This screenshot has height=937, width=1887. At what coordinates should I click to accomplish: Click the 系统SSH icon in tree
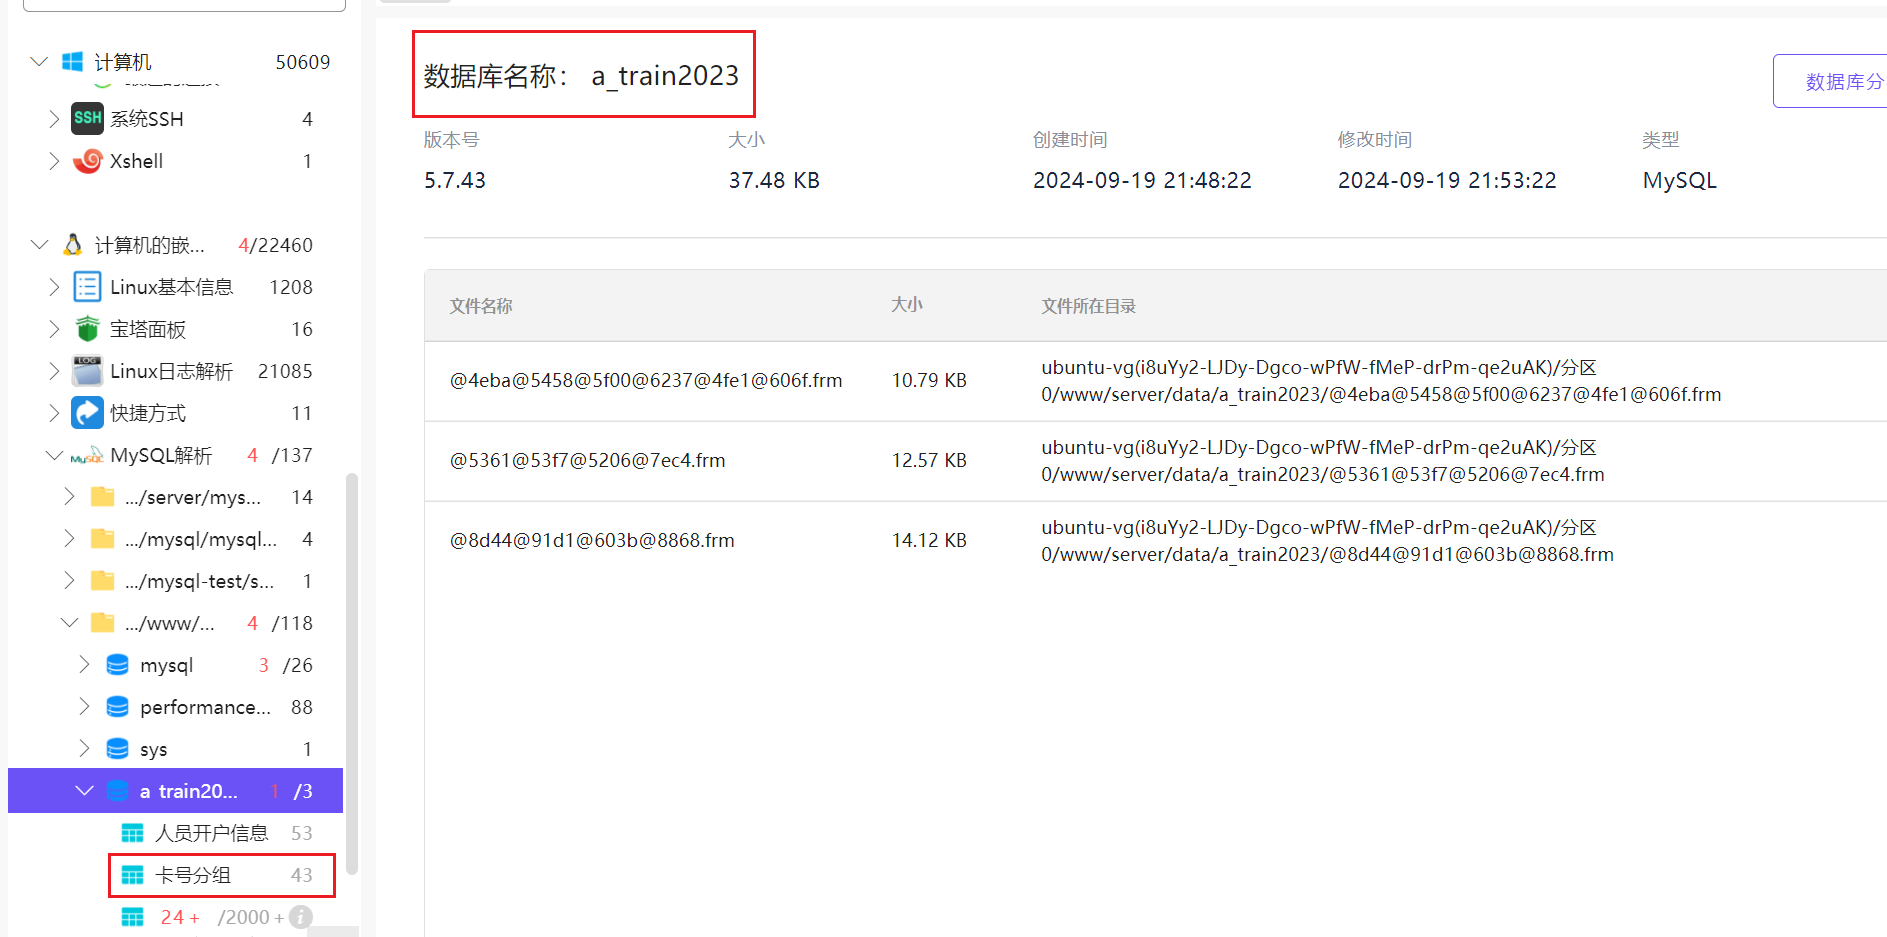click(88, 119)
